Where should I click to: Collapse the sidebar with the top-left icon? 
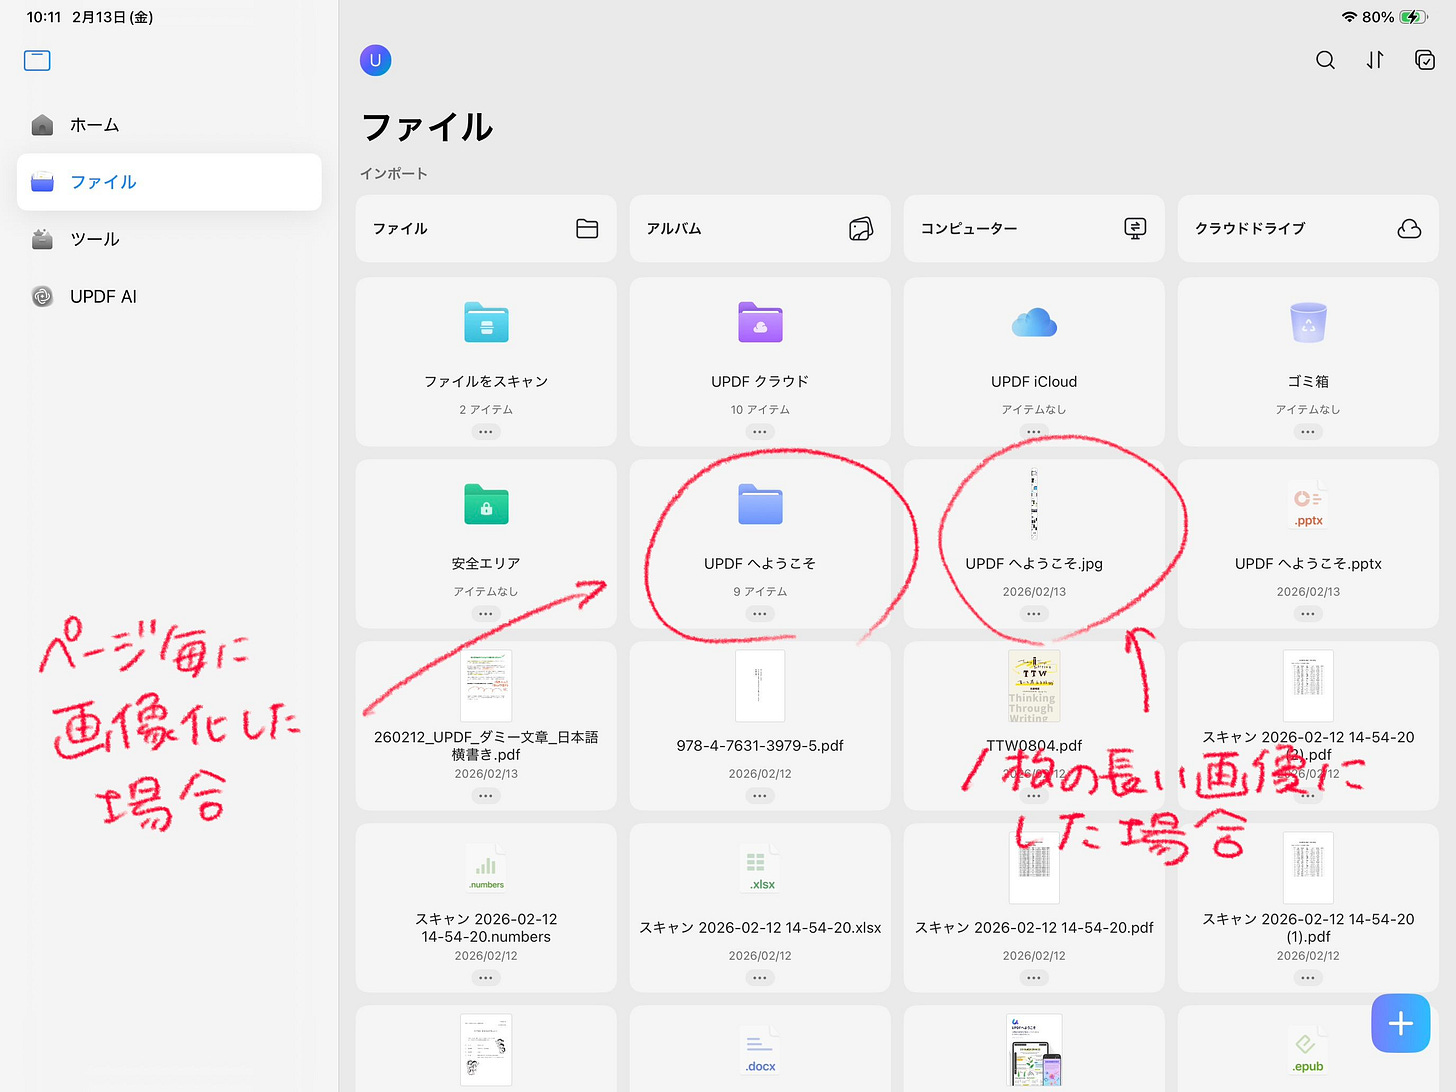tap(36, 60)
